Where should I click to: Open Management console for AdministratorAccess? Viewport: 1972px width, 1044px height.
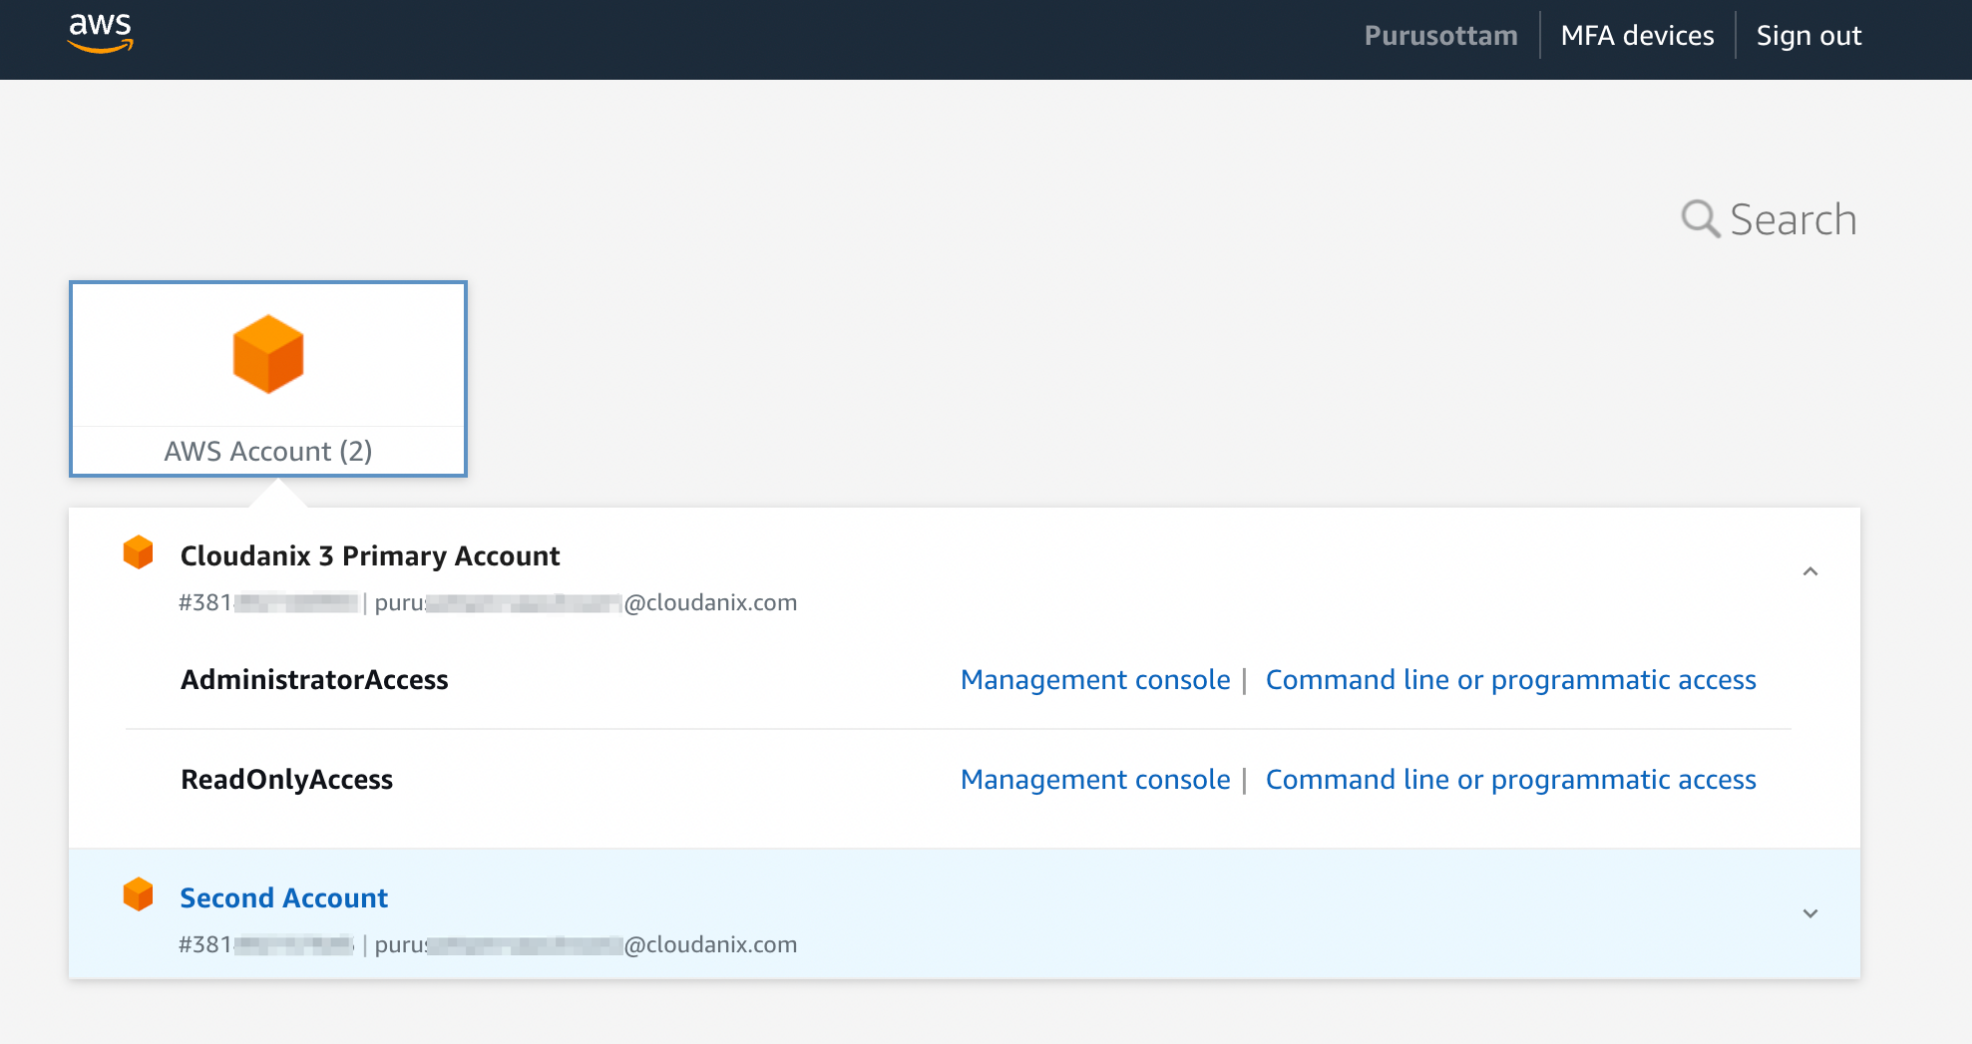(x=1095, y=680)
